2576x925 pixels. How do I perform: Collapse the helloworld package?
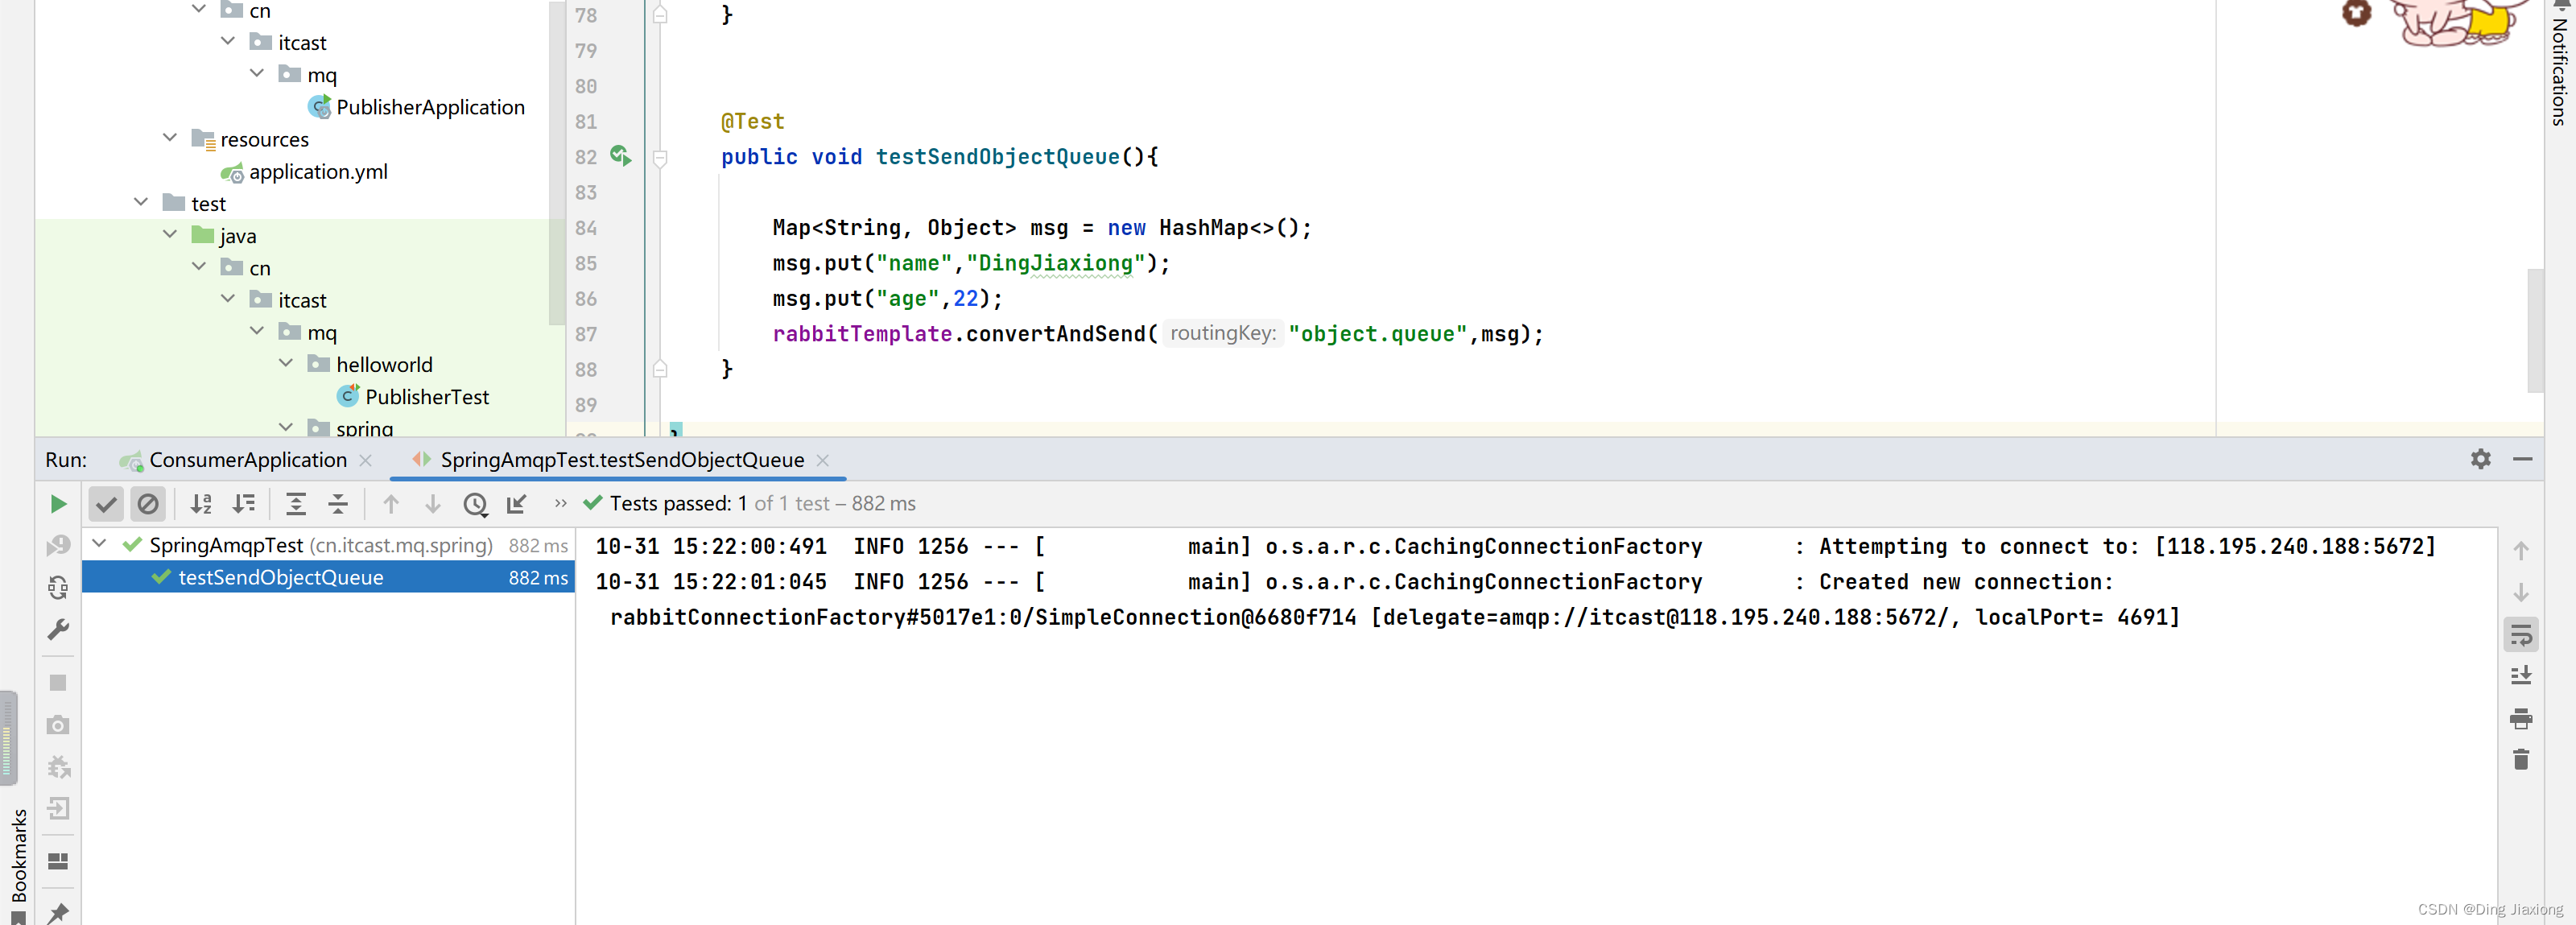point(286,363)
